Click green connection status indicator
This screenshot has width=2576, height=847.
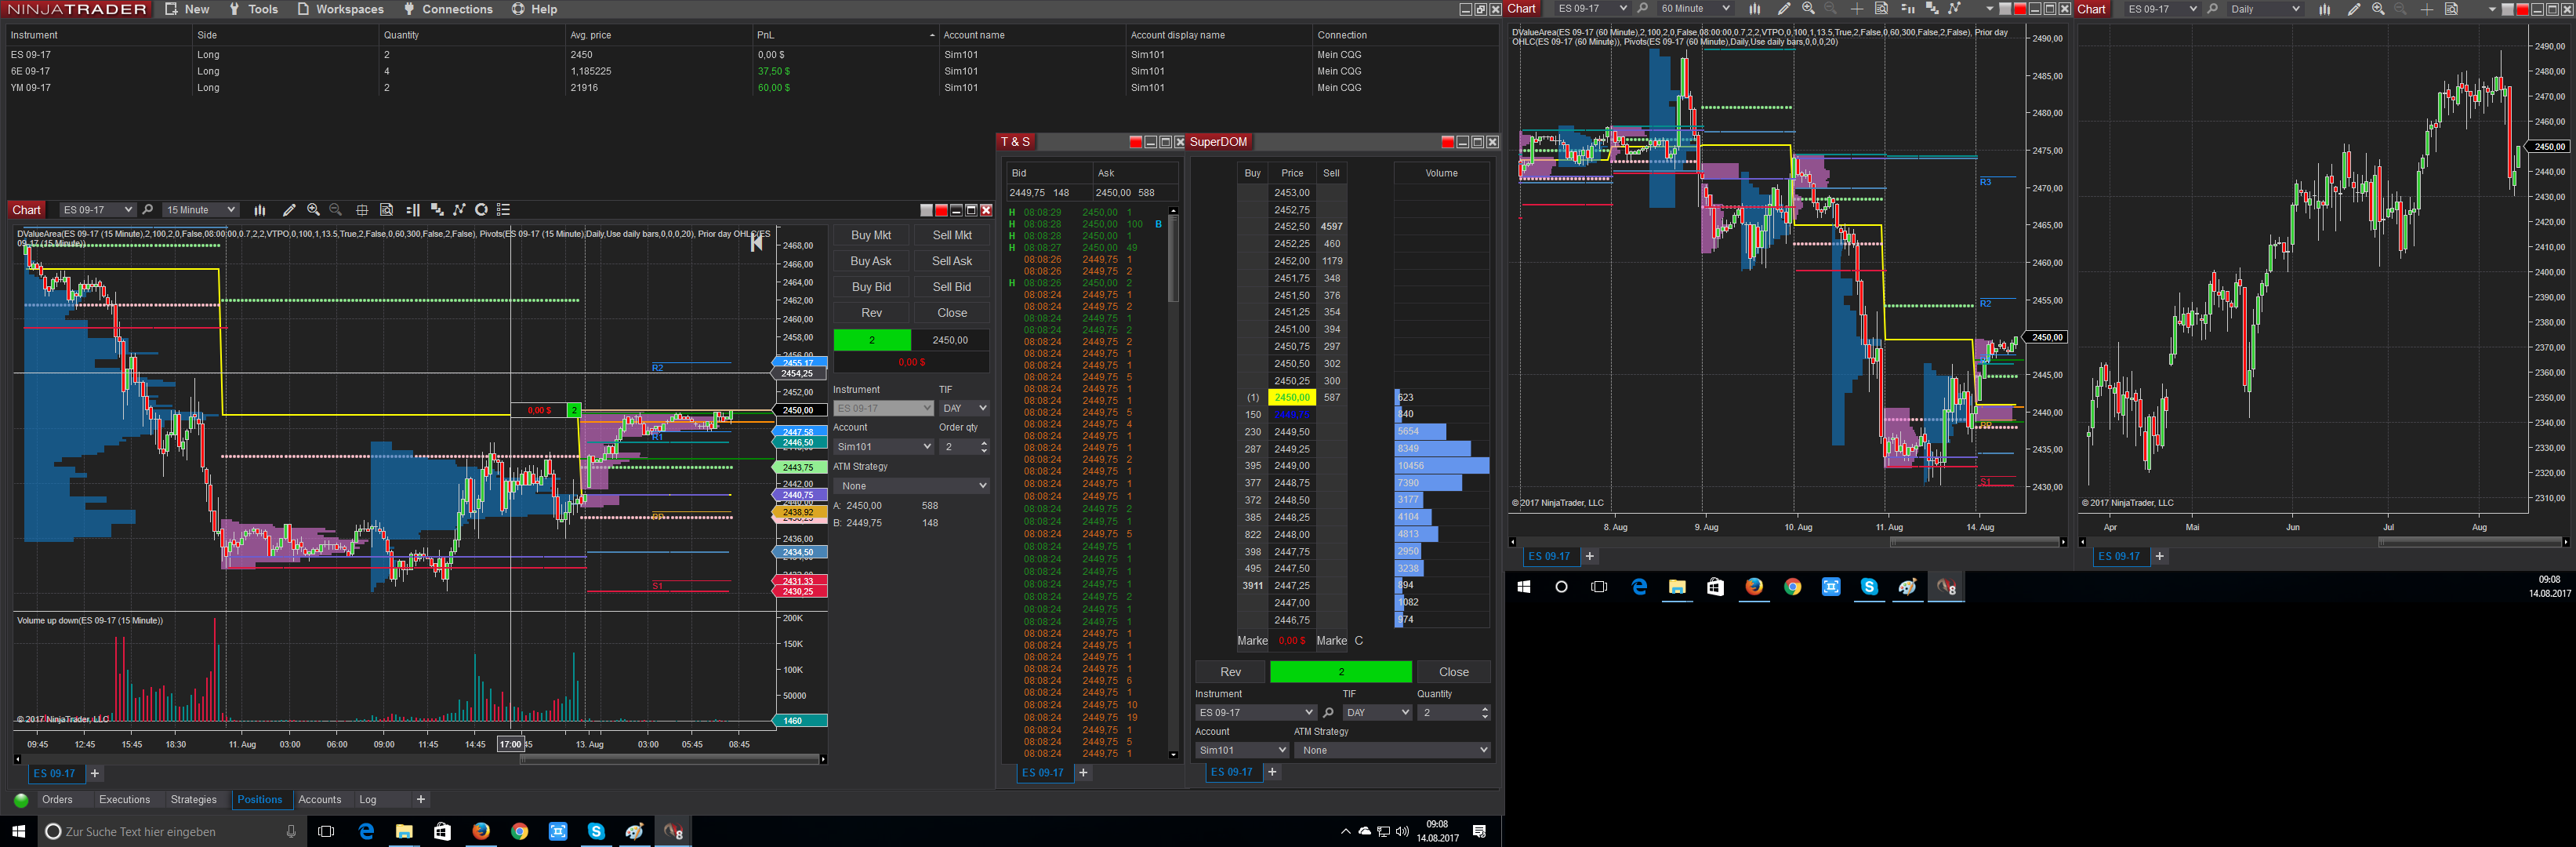(21, 800)
